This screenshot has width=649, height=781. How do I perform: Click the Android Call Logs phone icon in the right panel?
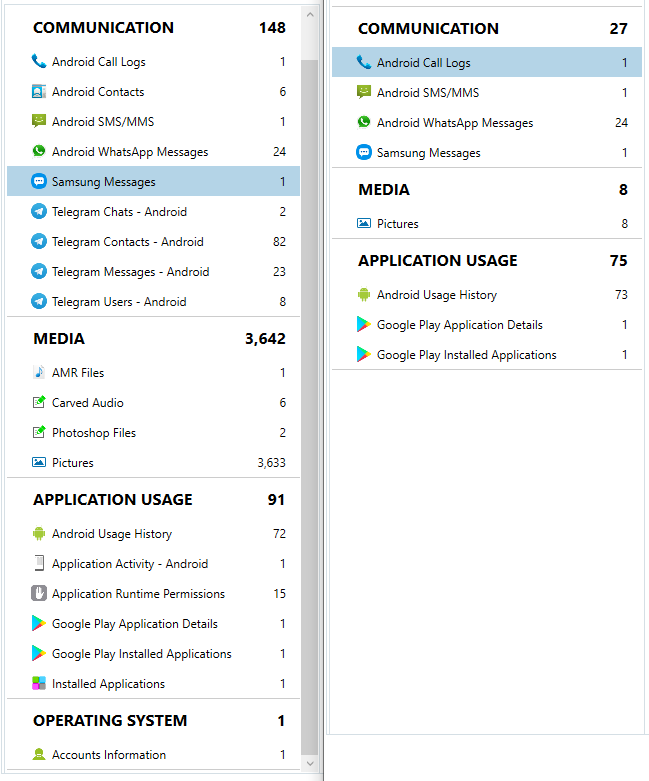(364, 62)
